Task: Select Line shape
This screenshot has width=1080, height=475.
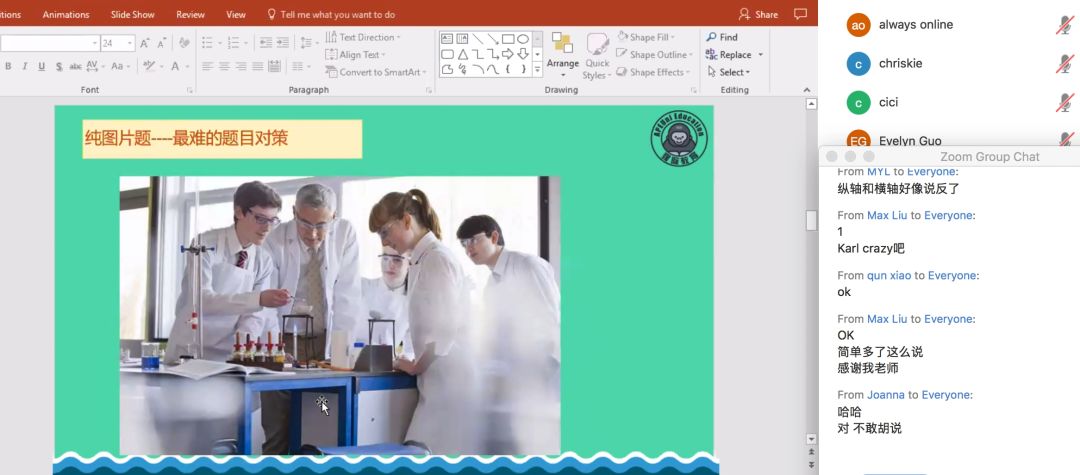Action: [x=477, y=39]
